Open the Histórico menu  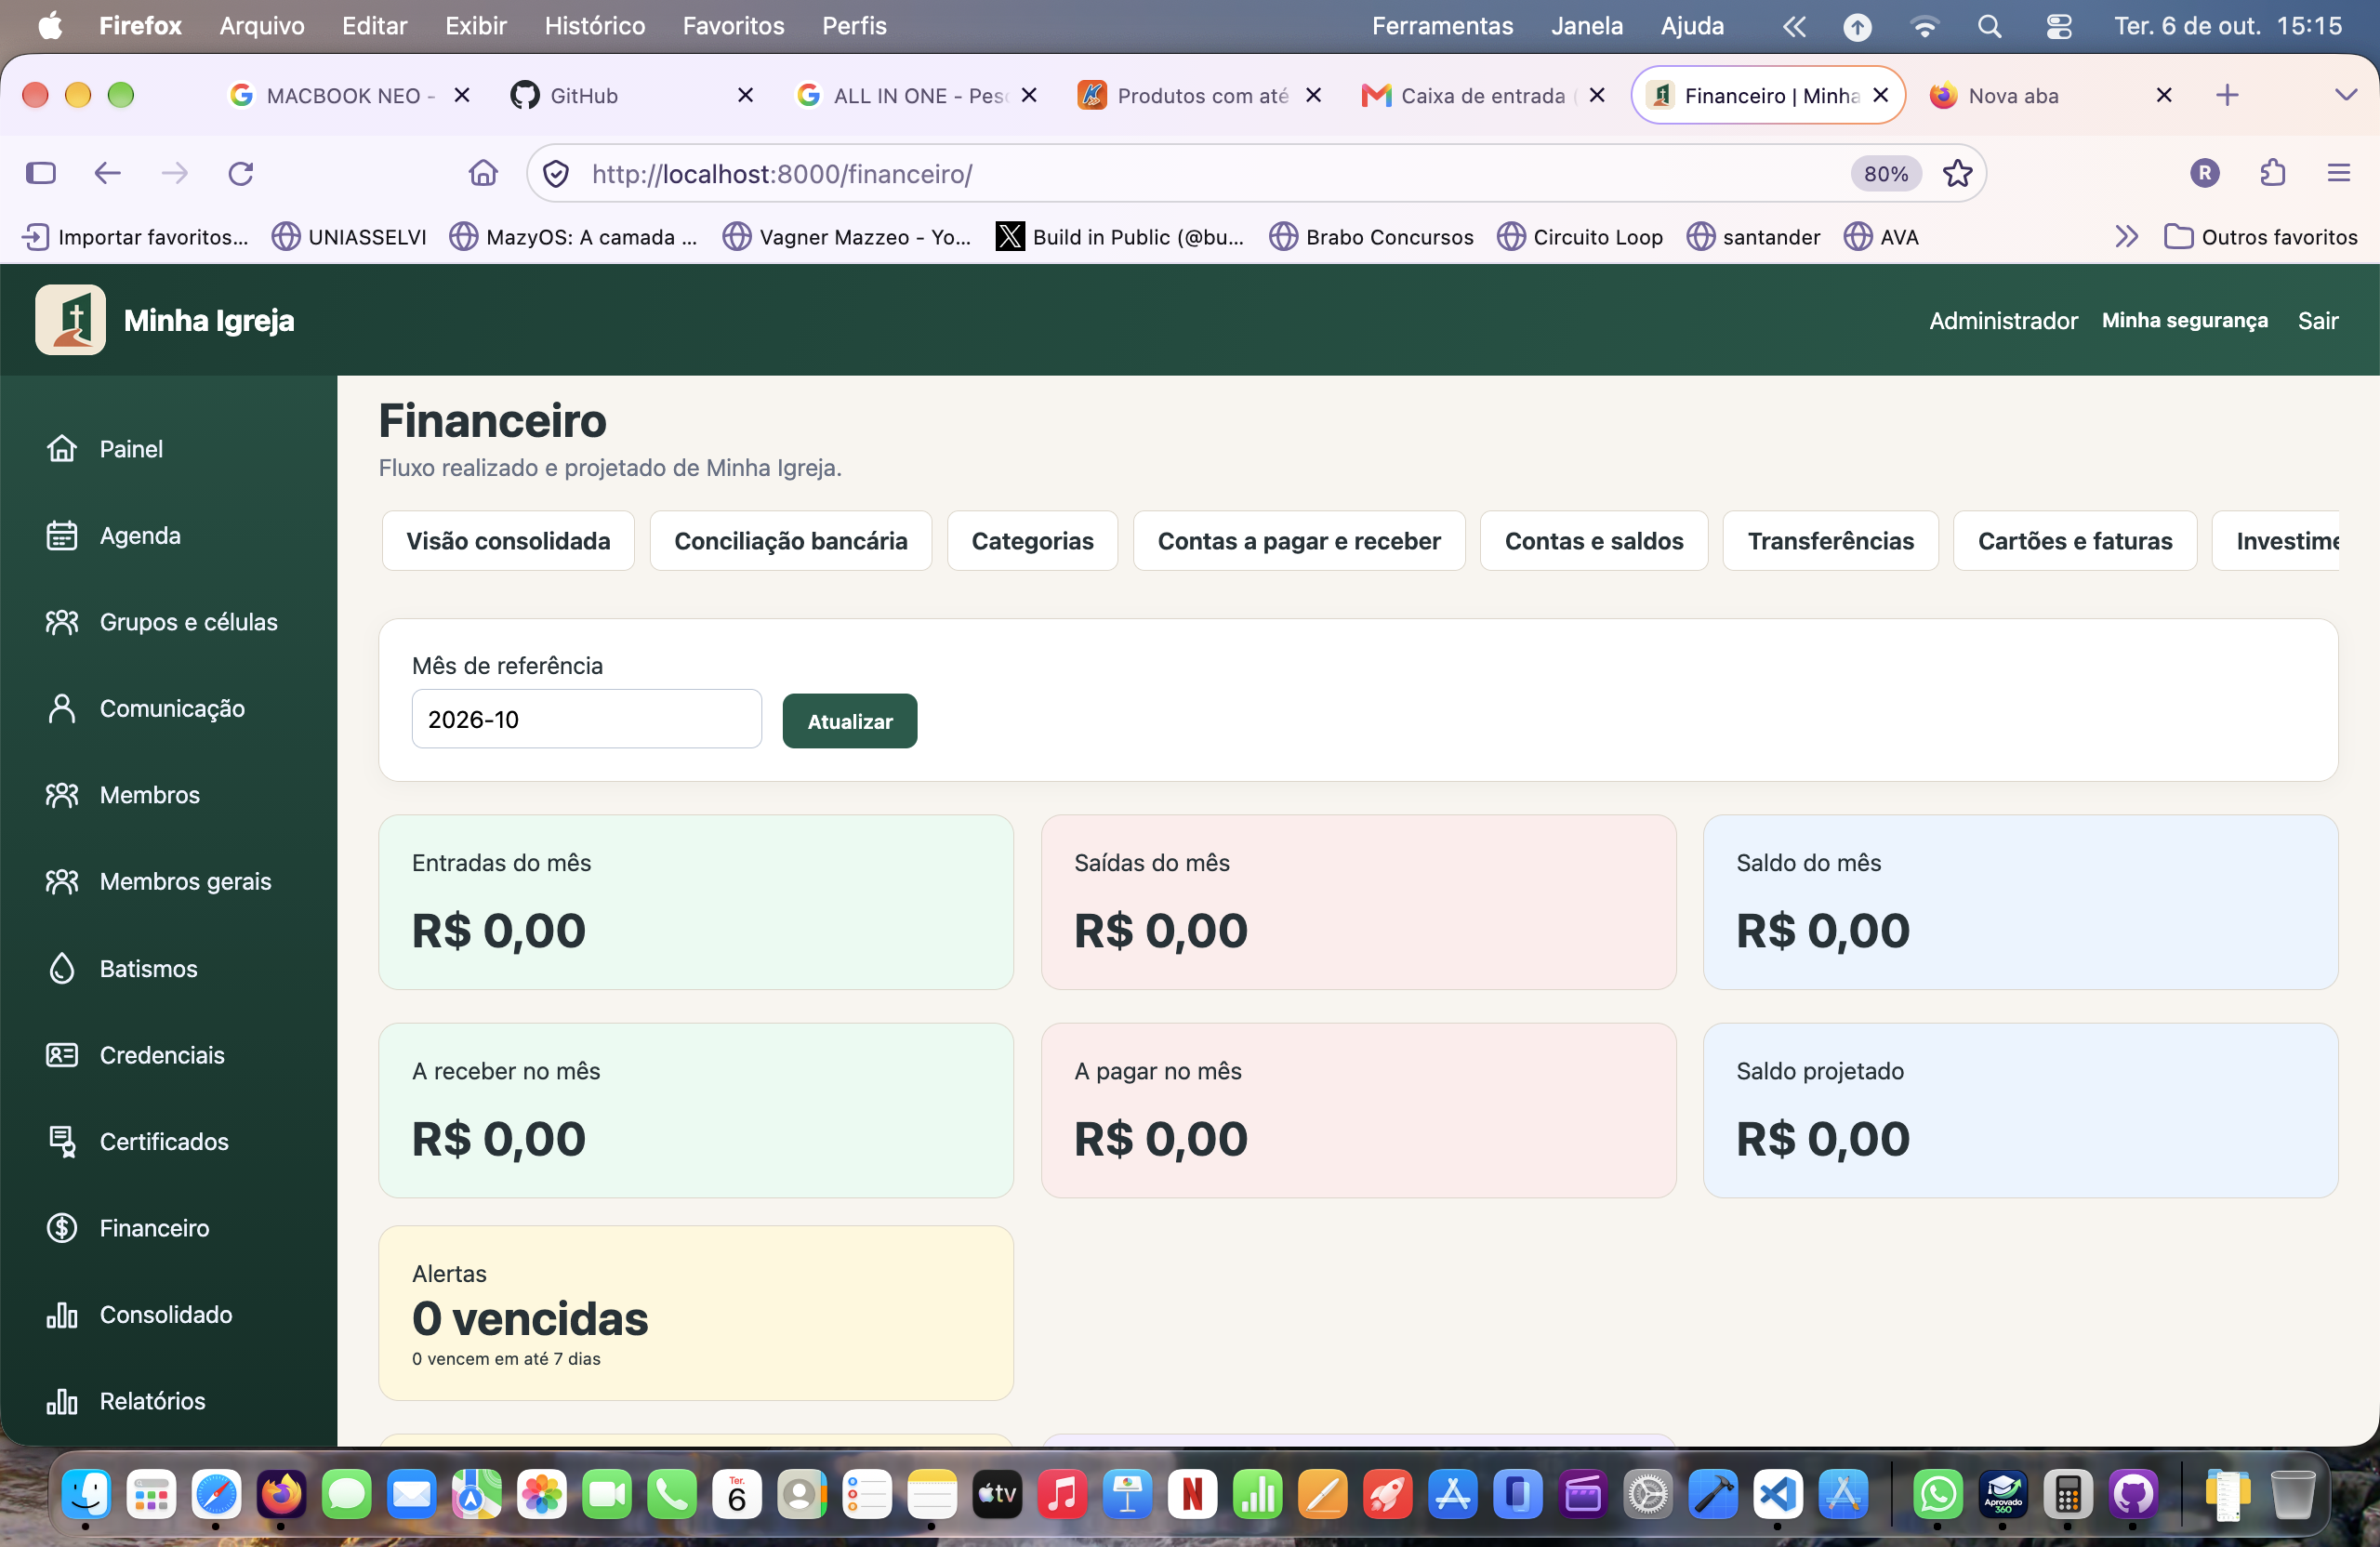[x=594, y=26]
